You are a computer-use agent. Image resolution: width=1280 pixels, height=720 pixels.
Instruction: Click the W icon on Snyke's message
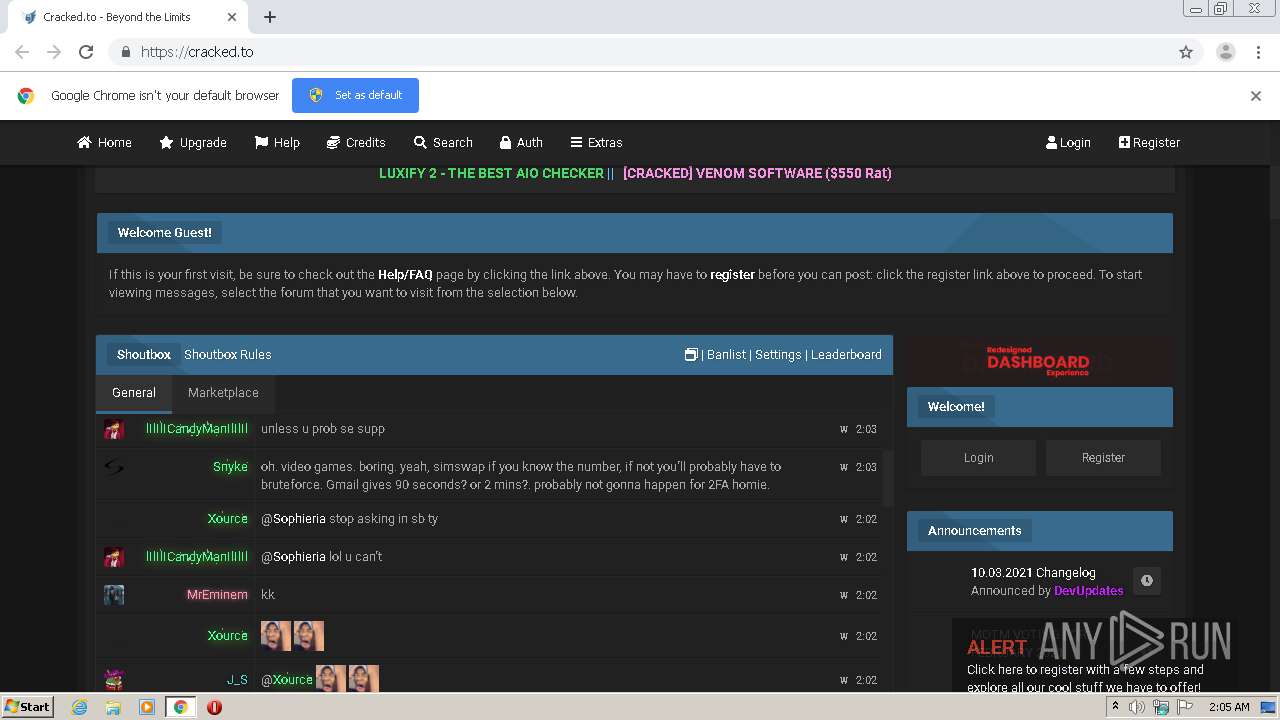(844, 467)
